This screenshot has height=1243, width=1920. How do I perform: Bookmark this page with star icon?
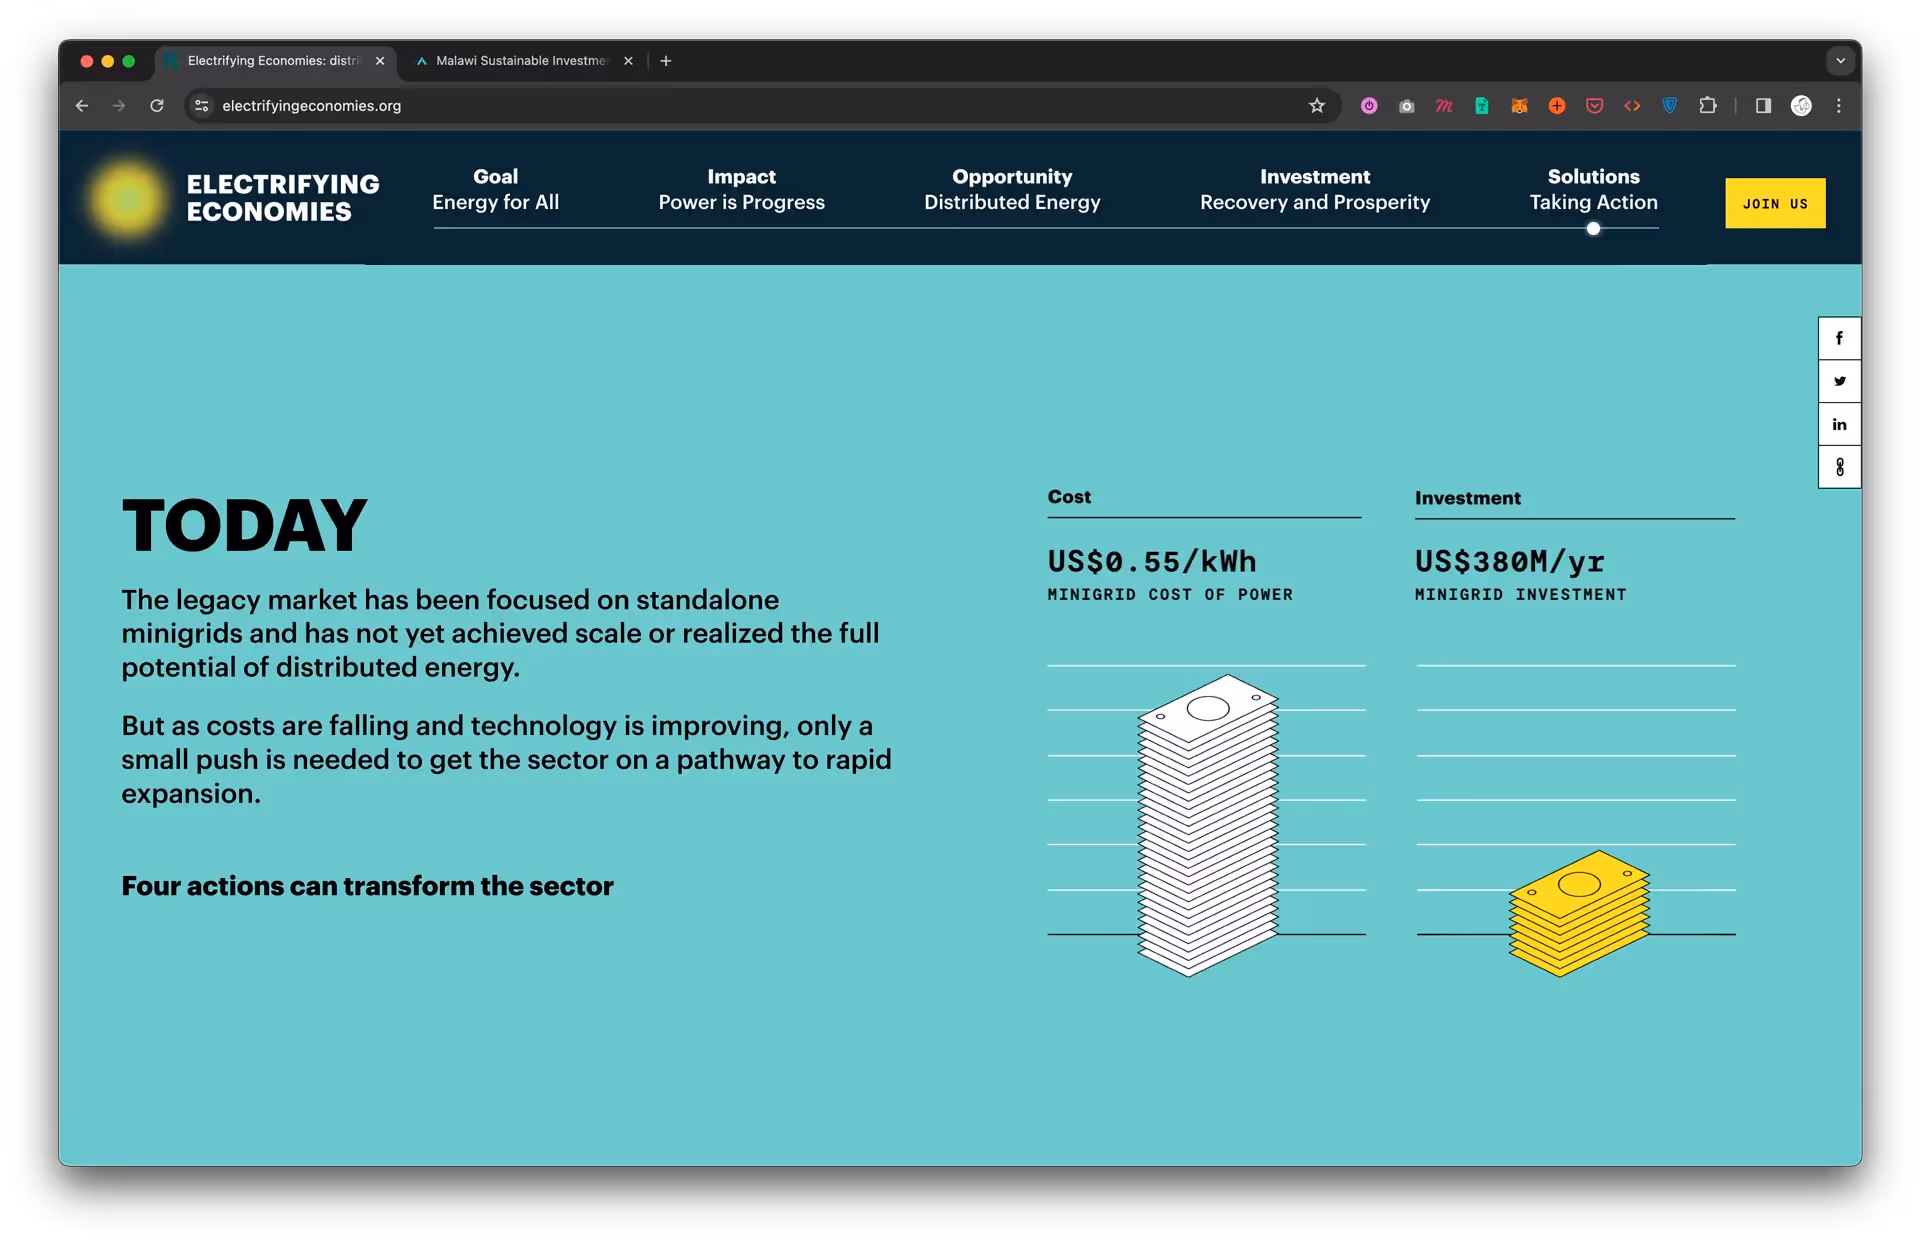click(1316, 106)
